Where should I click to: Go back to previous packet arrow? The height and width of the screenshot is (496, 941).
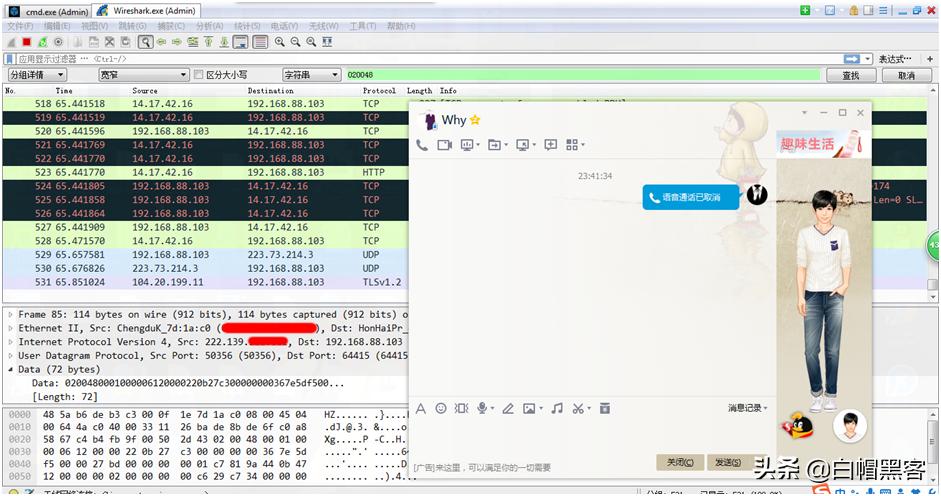click(161, 42)
